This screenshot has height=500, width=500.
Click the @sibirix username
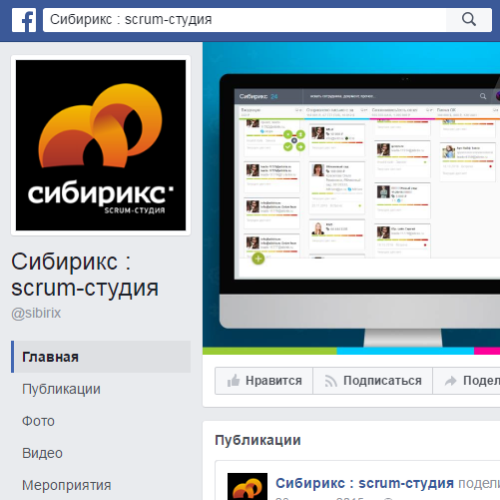coord(36,313)
